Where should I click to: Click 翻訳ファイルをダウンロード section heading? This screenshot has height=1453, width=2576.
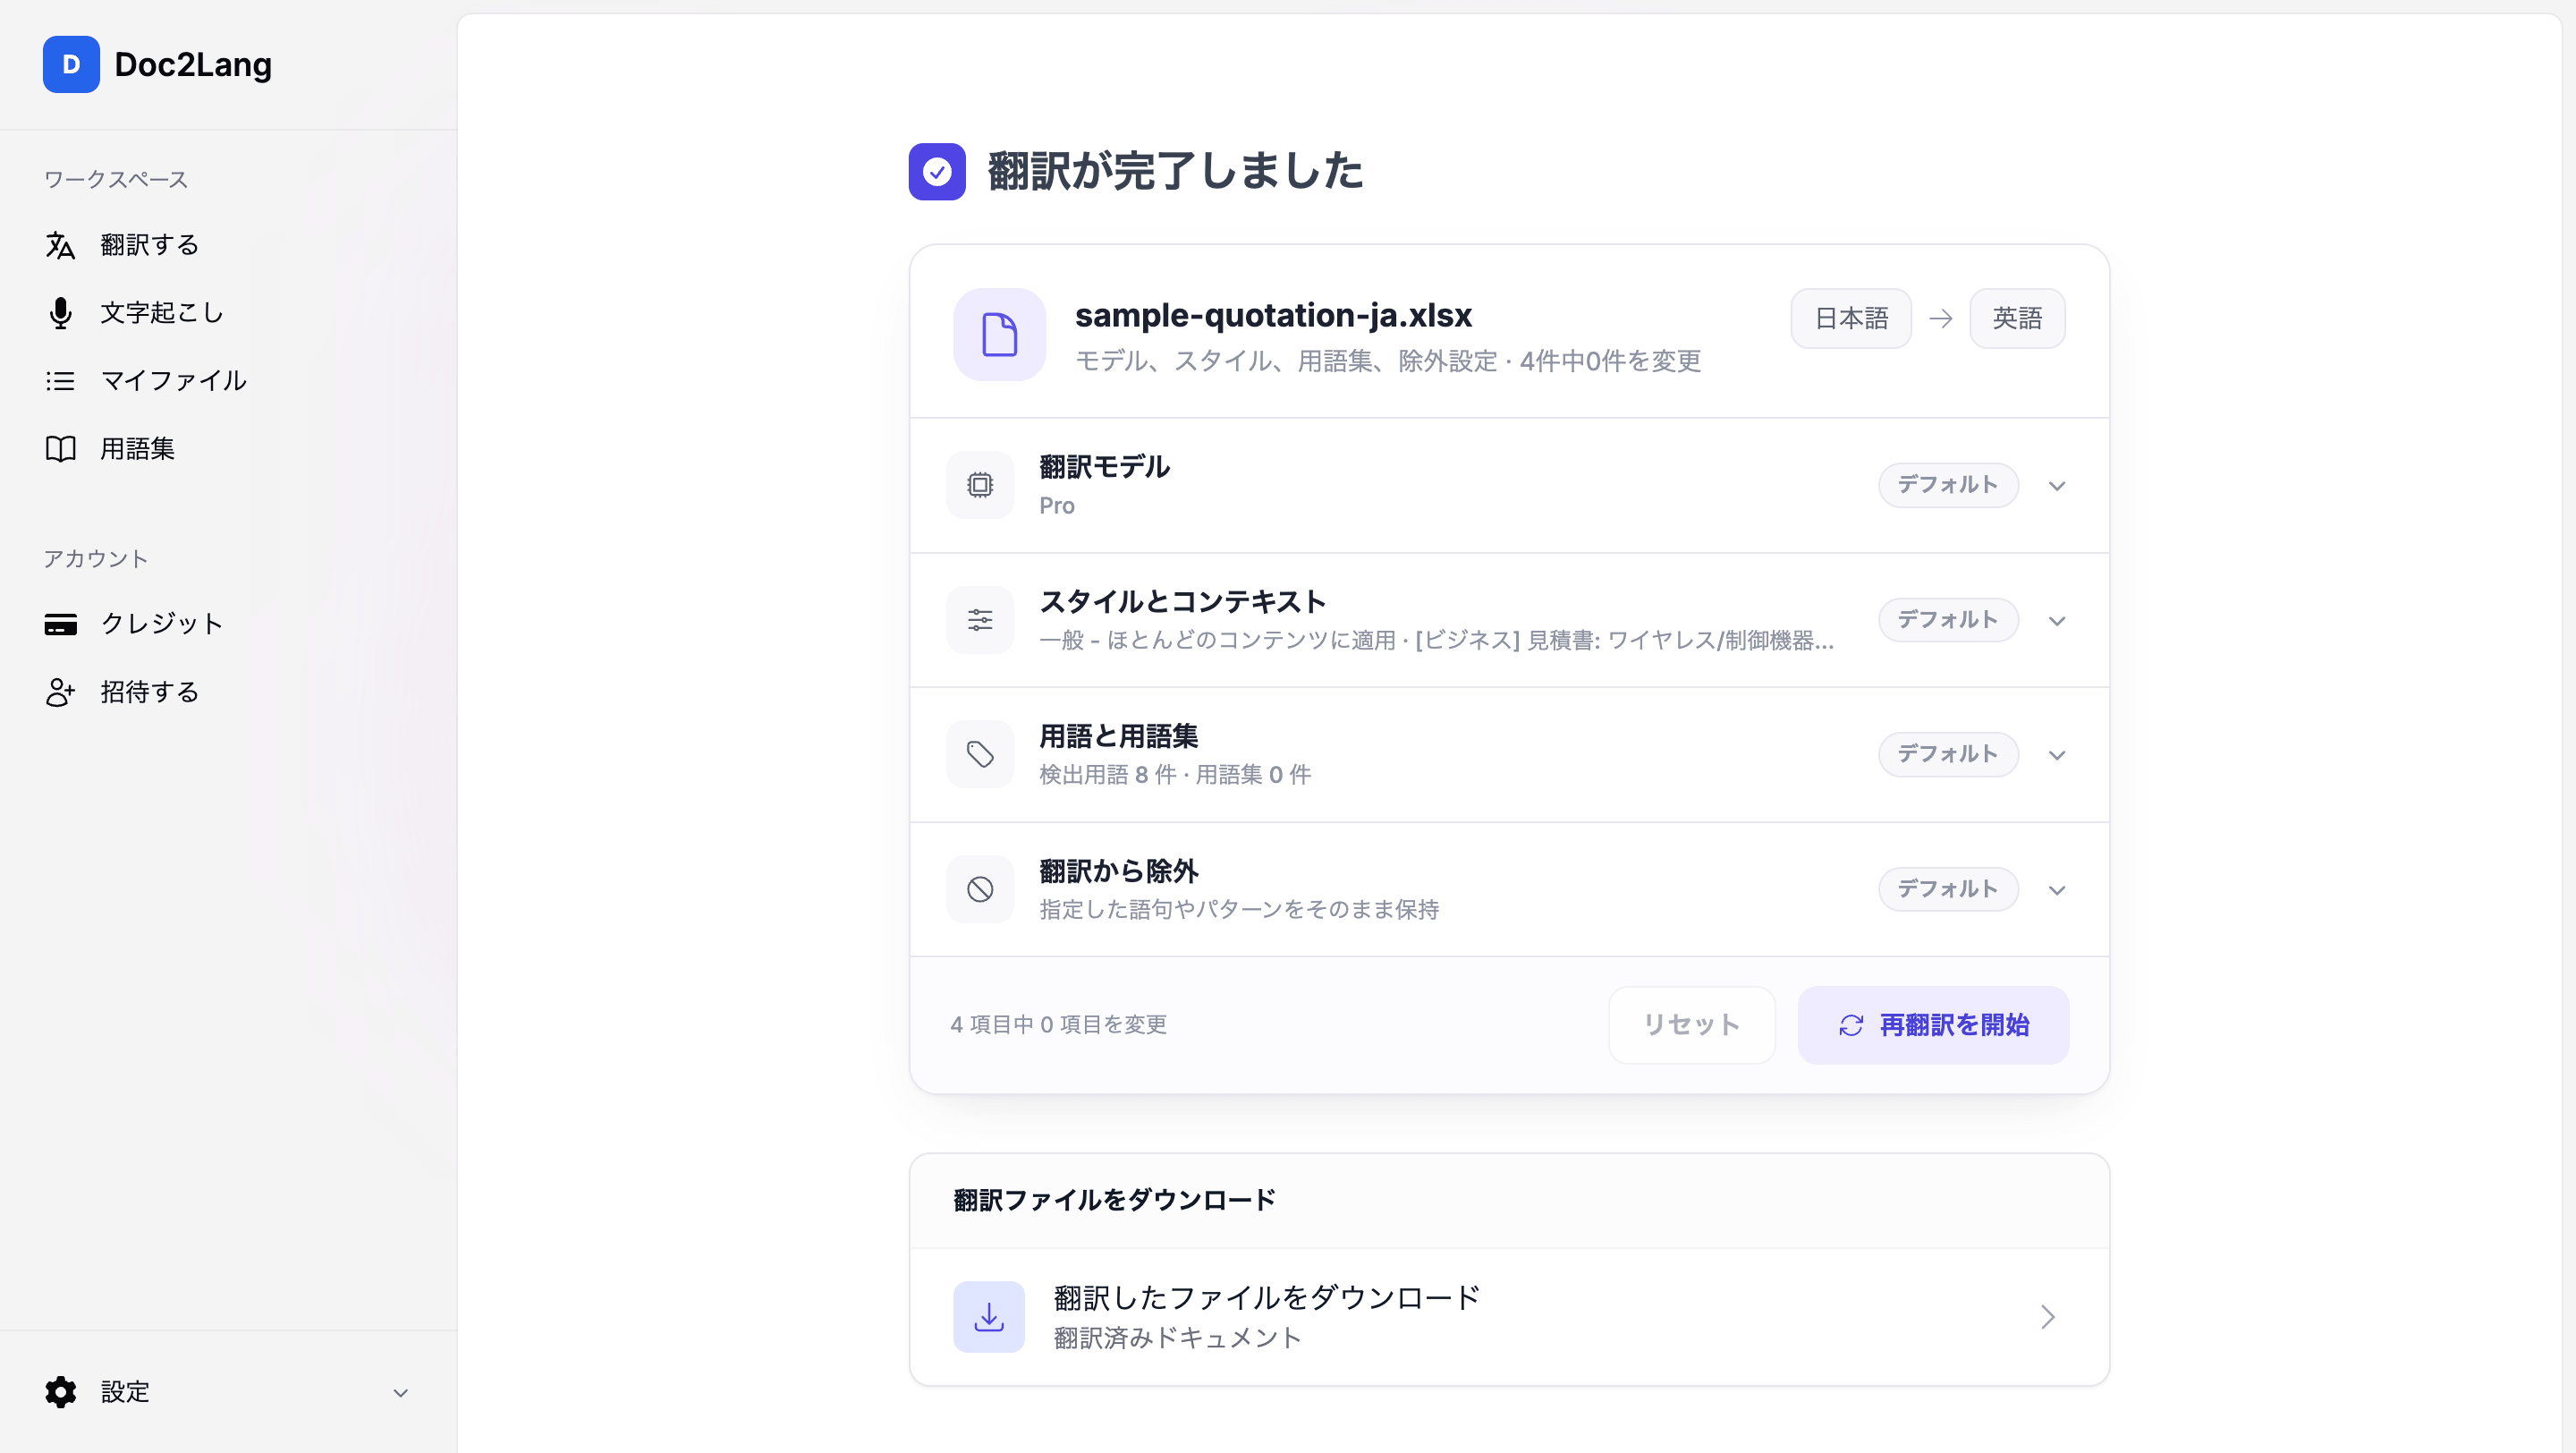(x=1114, y=1200)
